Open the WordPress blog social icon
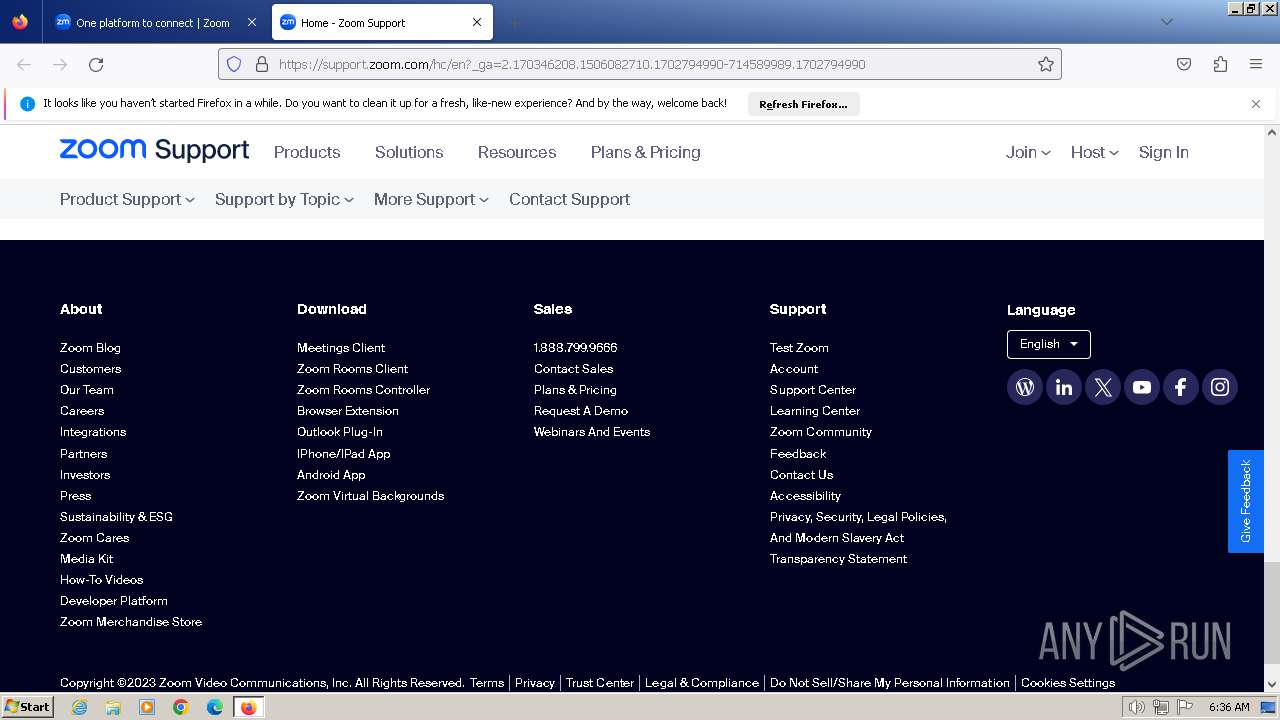 pos(1025,387)
